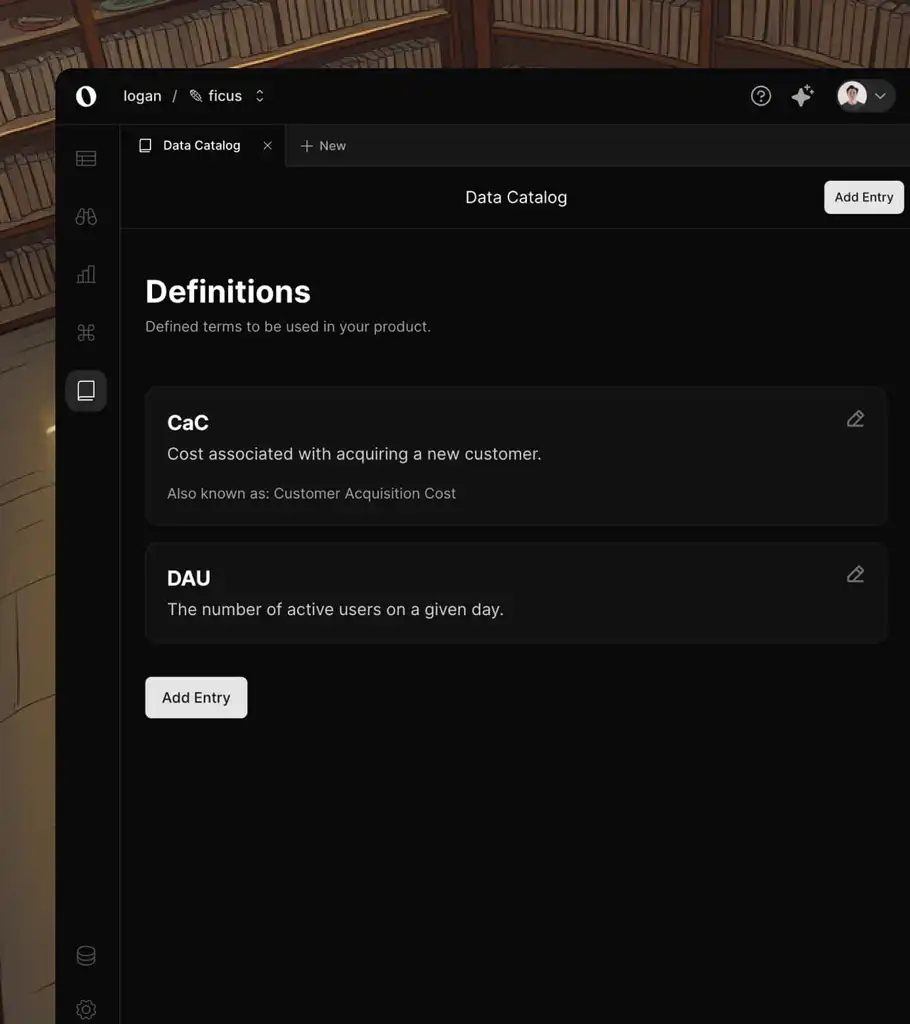Open settings via the gear icon
This screenshot has width=910, height=1024.
pyautogui.click(x=86, y=1009)
